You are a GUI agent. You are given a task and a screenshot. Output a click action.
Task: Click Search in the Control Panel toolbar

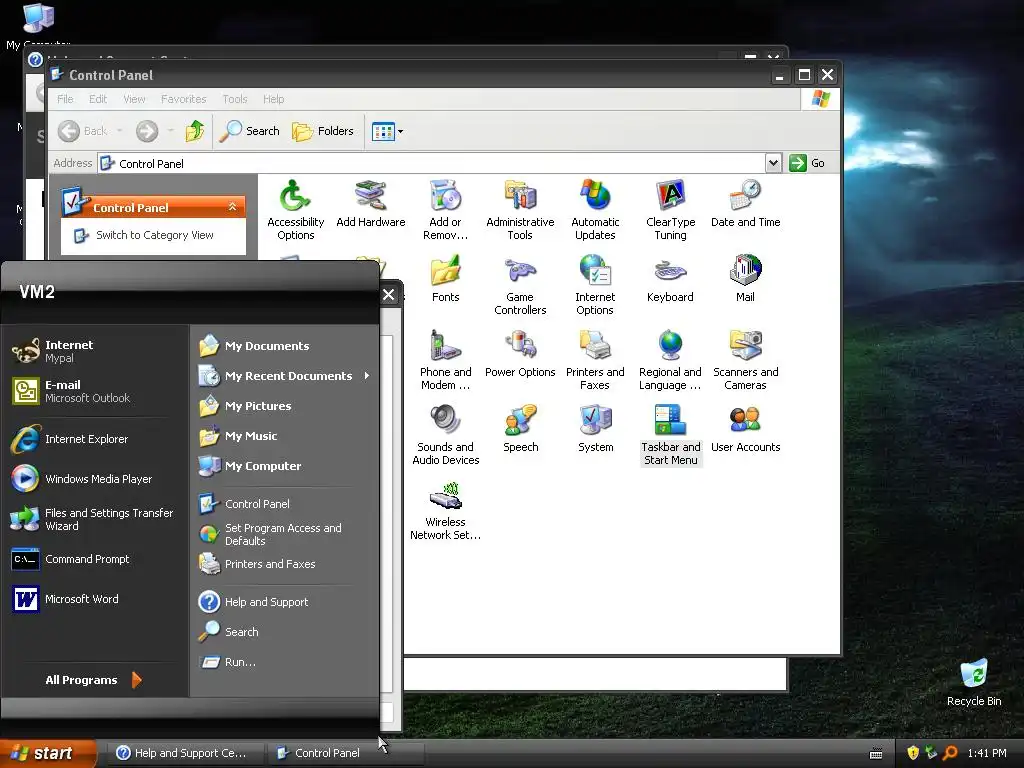pyautogui.click(x=249, y=131)
